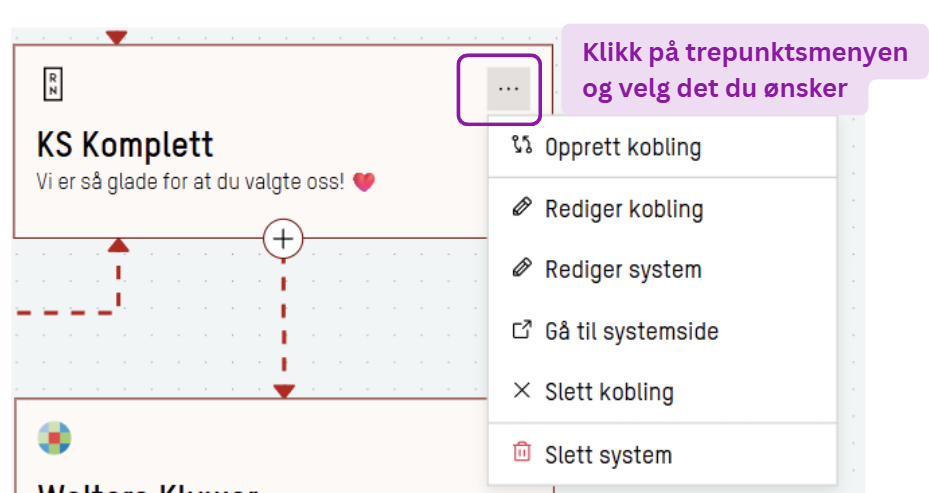Open the three-dot menu on KS Komplett

[x=508, y=89]
